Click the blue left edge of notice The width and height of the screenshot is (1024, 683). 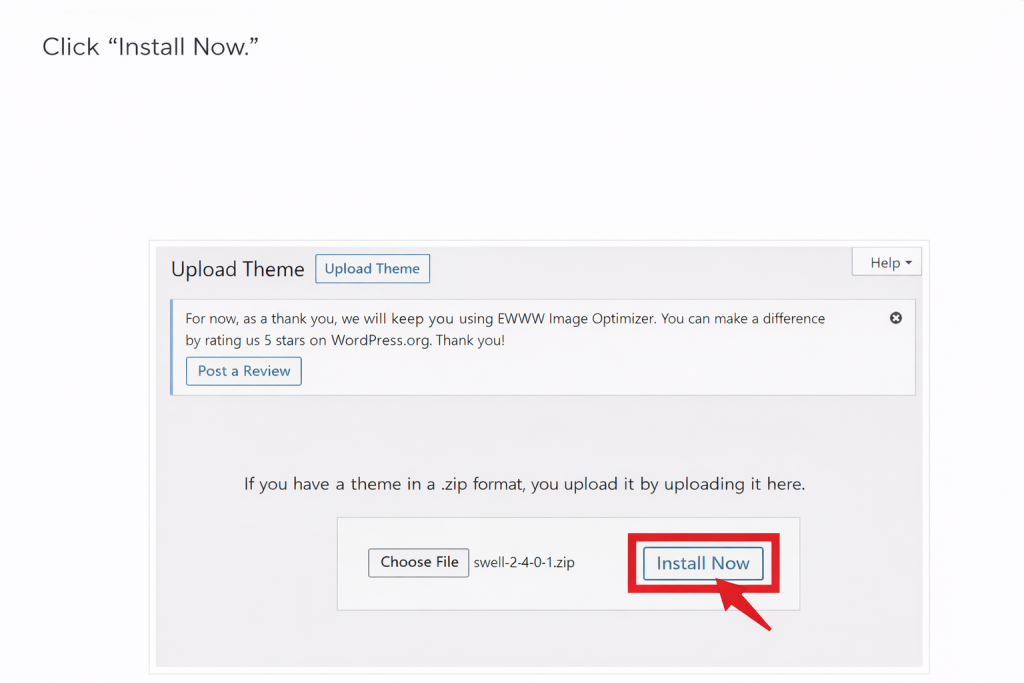(x=172, y=347)
